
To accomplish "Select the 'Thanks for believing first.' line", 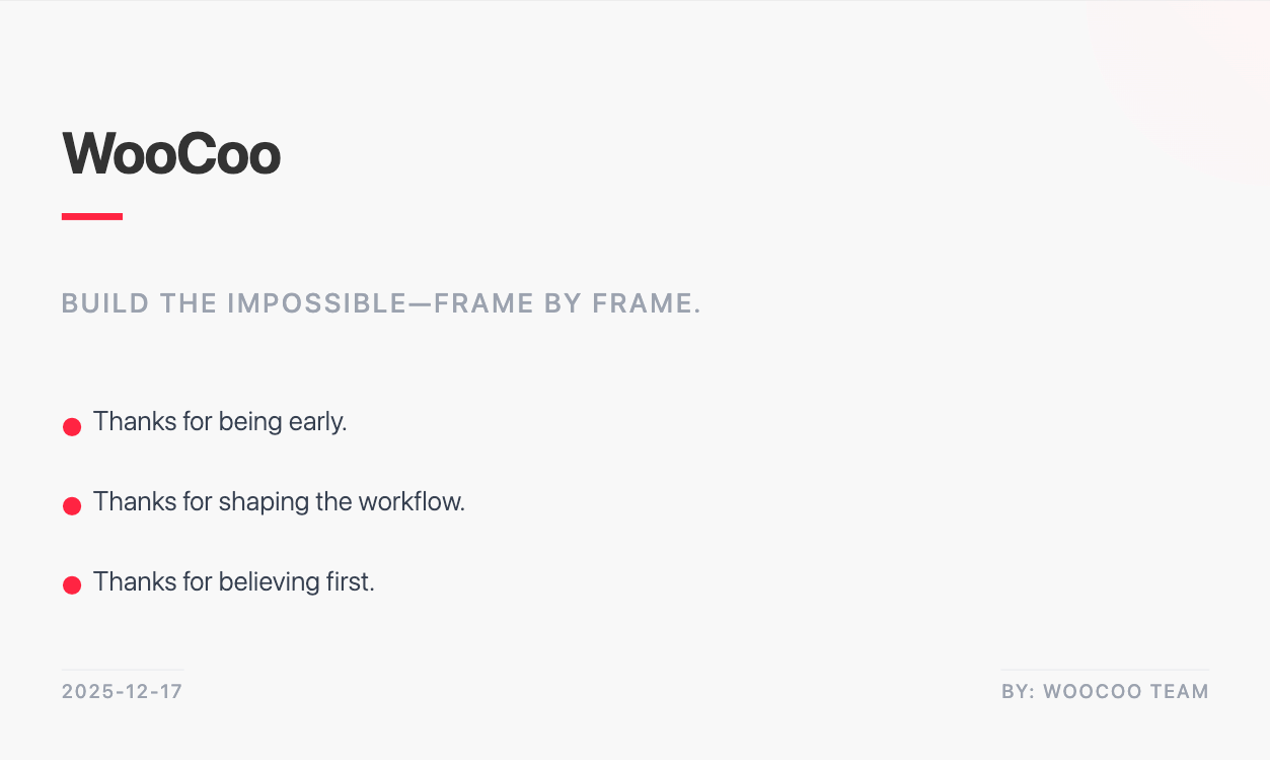I will 233,582.
